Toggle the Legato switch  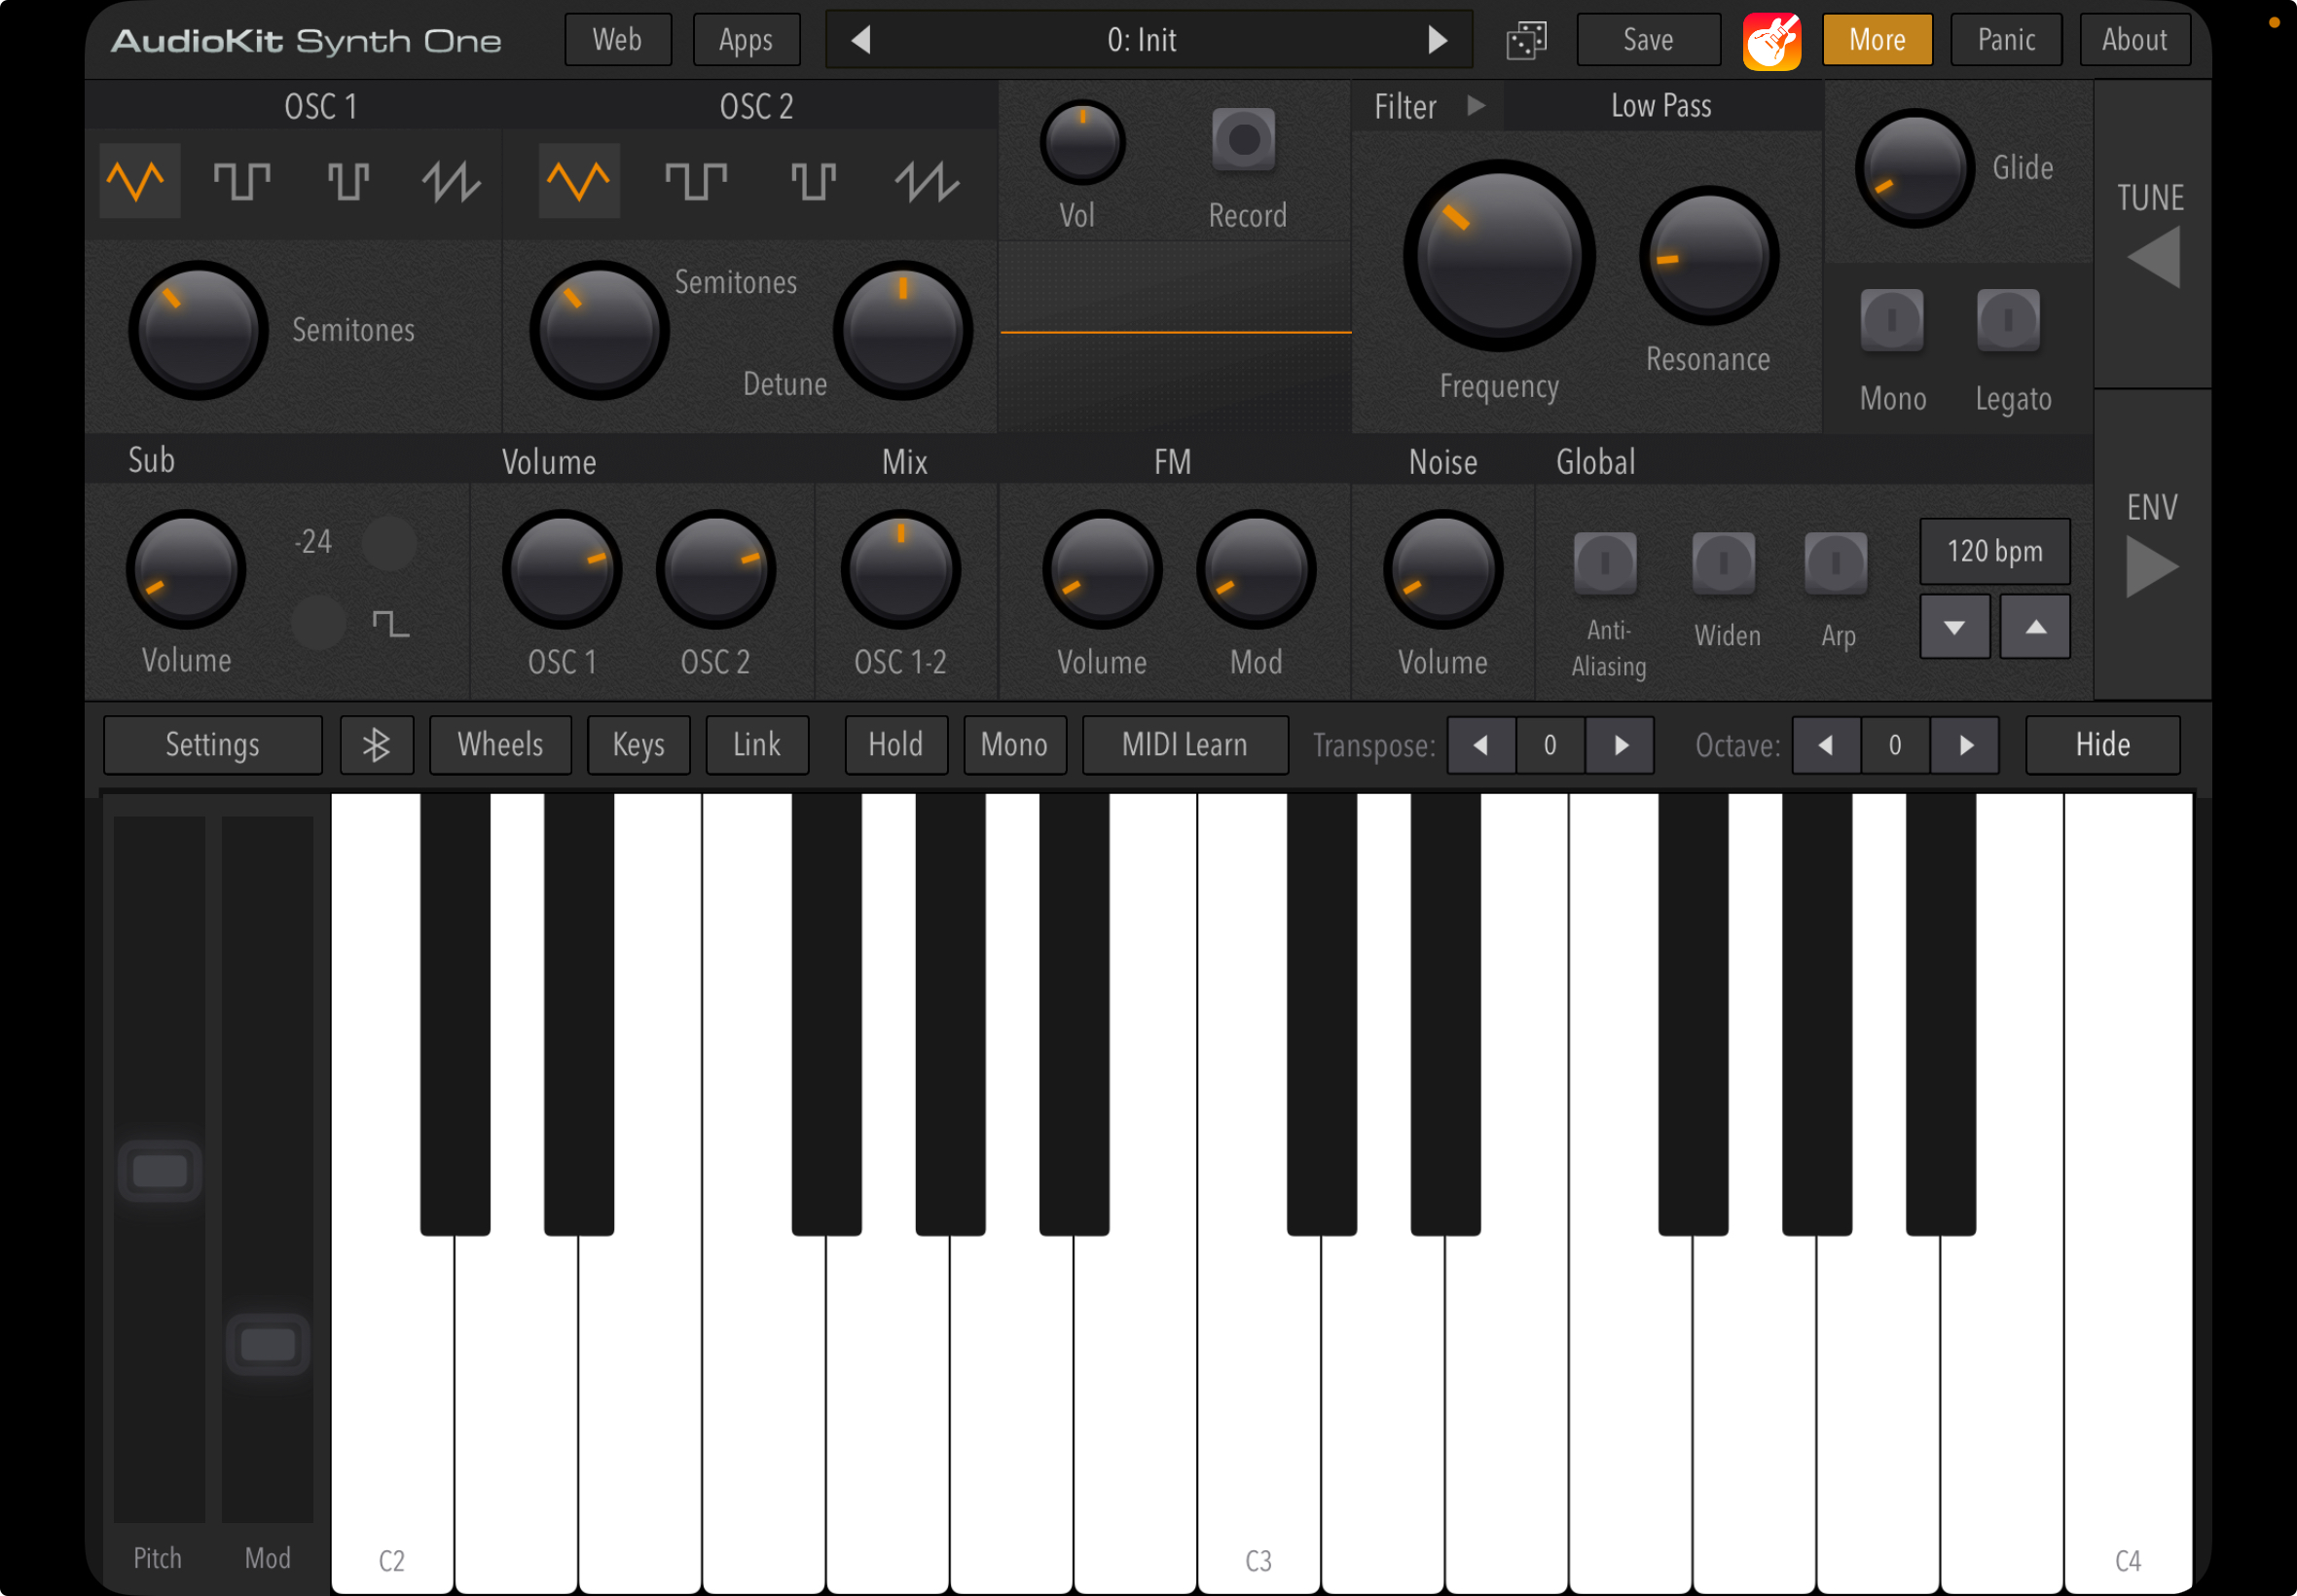[2008, 321]
